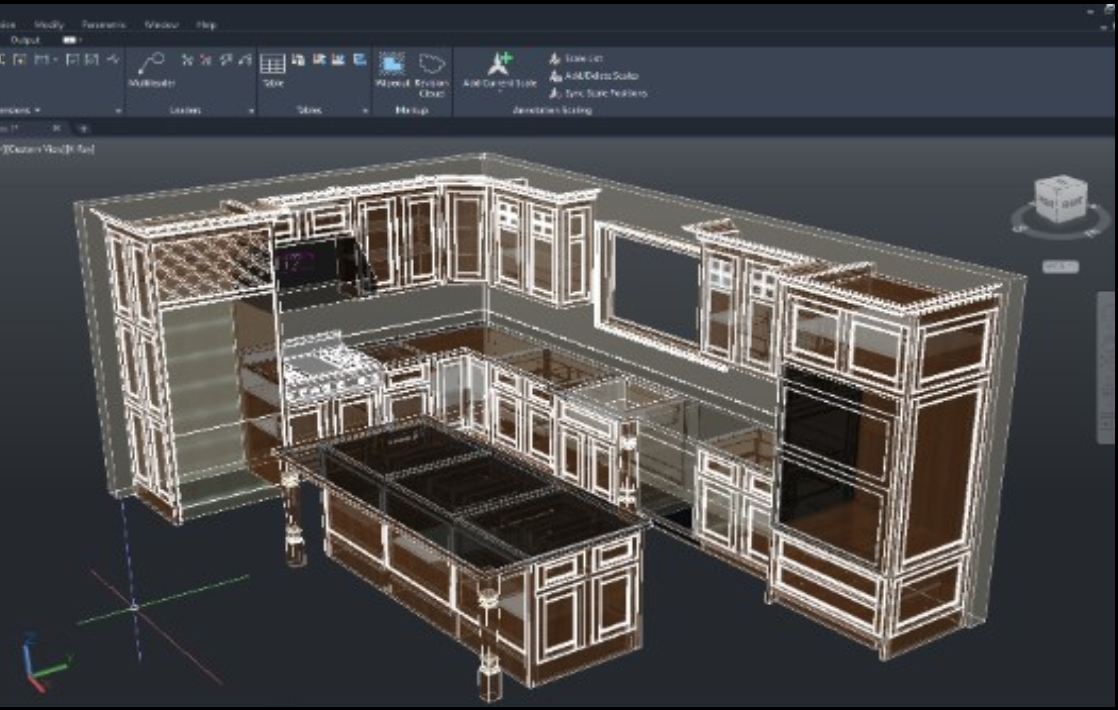The height and width of the screenshot is (710, 1118).
Task: Click the new drawing tab plus button
Action: (x=84, y=129)
